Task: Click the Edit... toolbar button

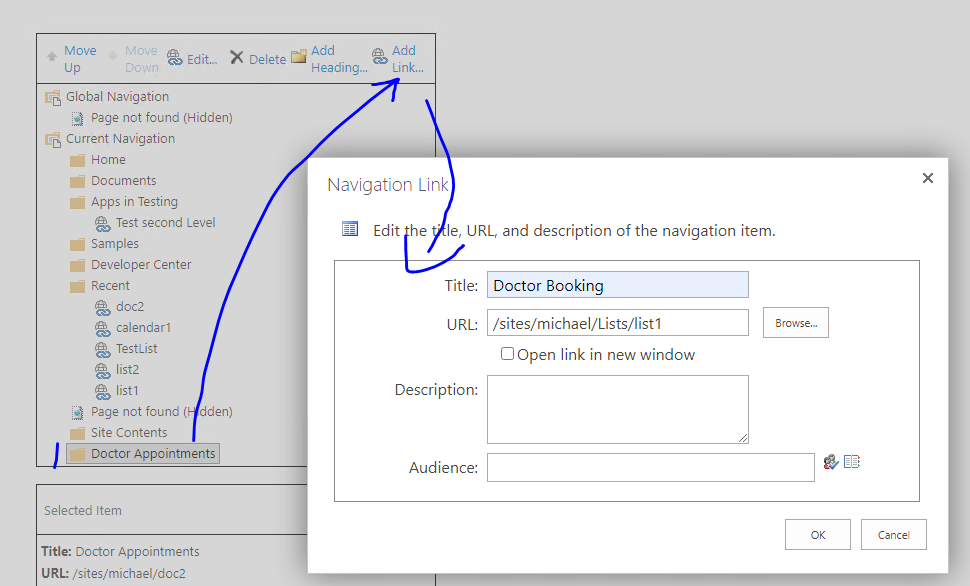Action: 192,59
